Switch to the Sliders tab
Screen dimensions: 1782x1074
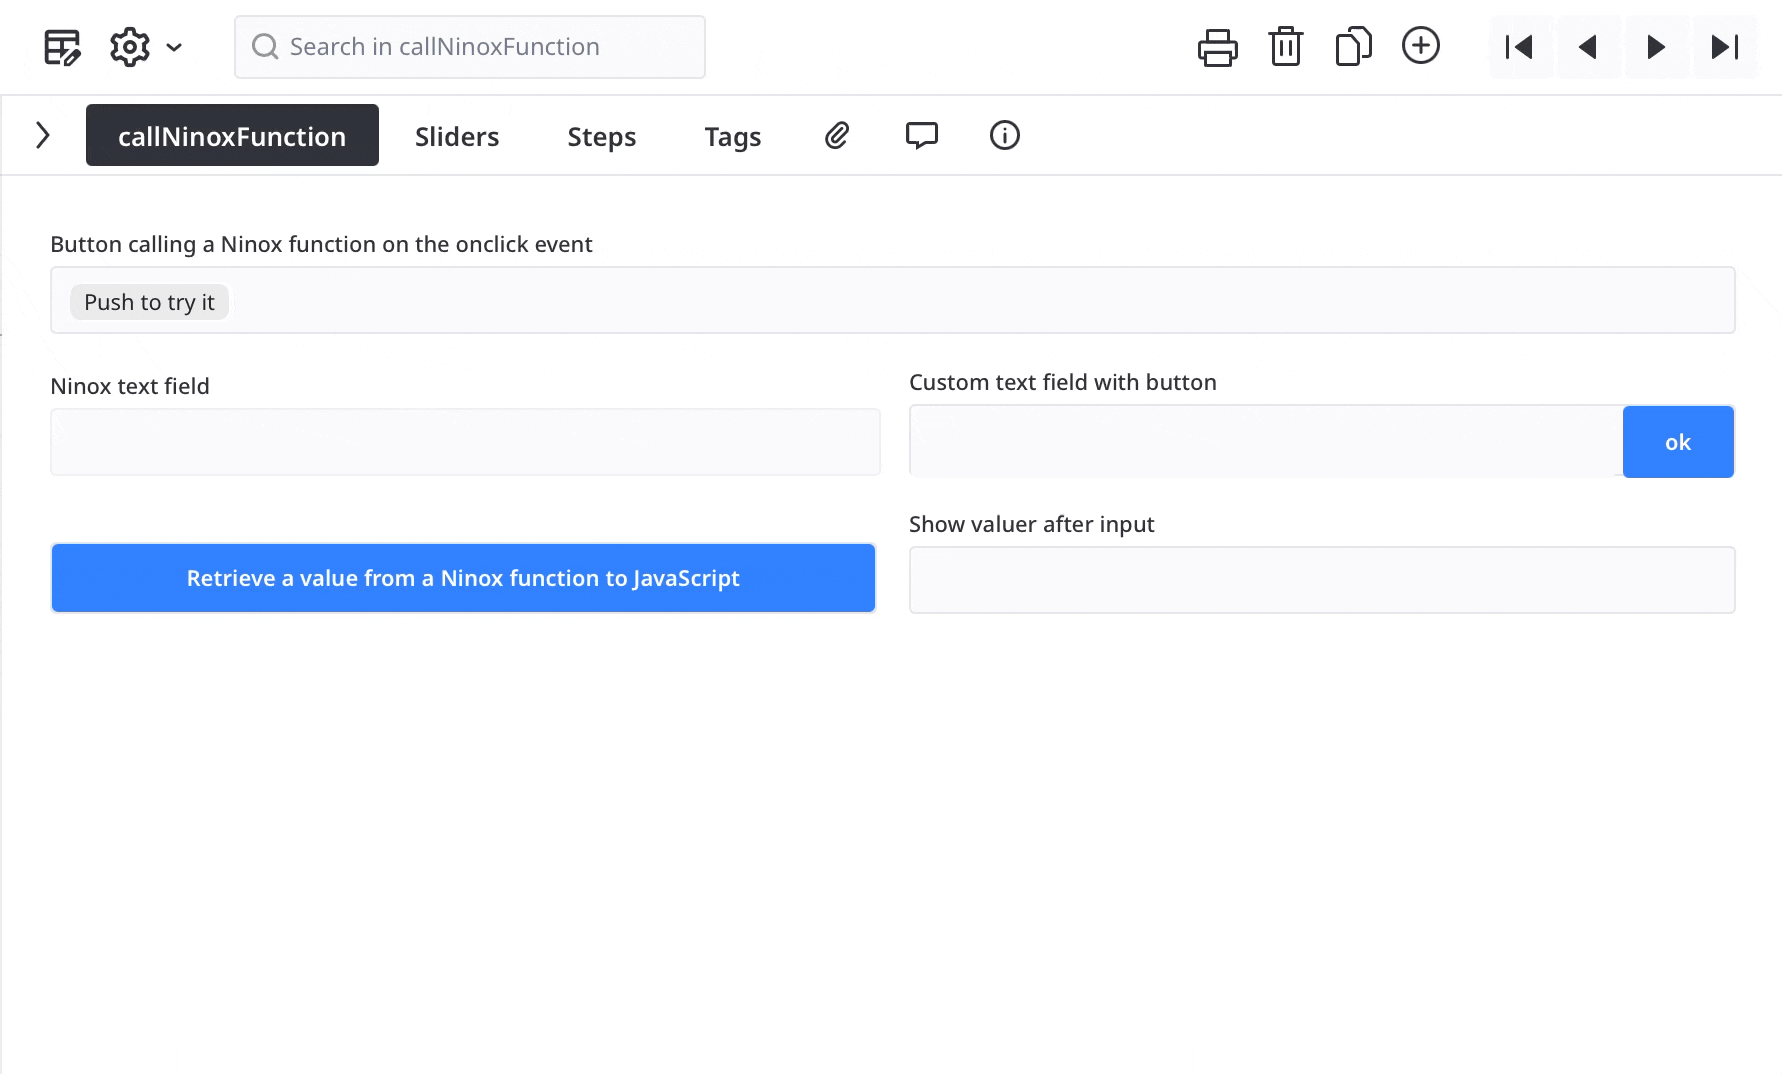tap(457, 136)
